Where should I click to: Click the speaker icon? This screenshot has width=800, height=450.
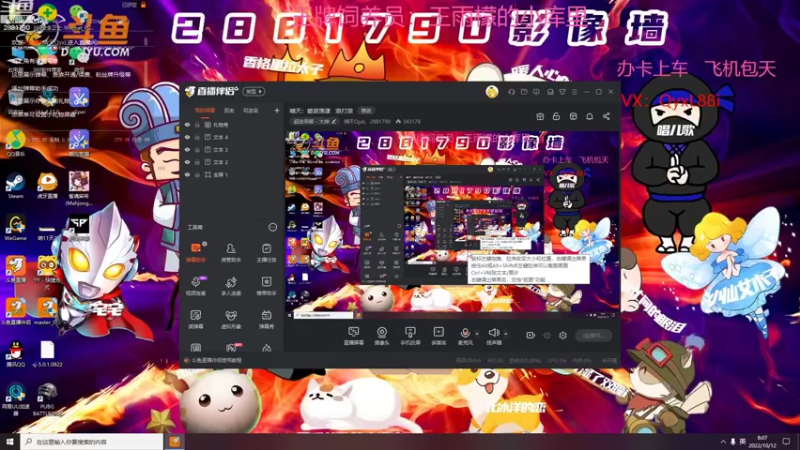click(493, 335)
